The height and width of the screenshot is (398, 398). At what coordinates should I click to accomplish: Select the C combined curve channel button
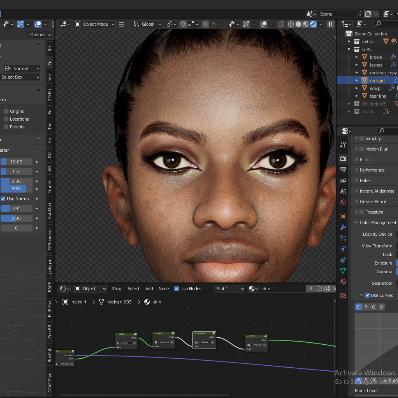[x=359, y=307]
